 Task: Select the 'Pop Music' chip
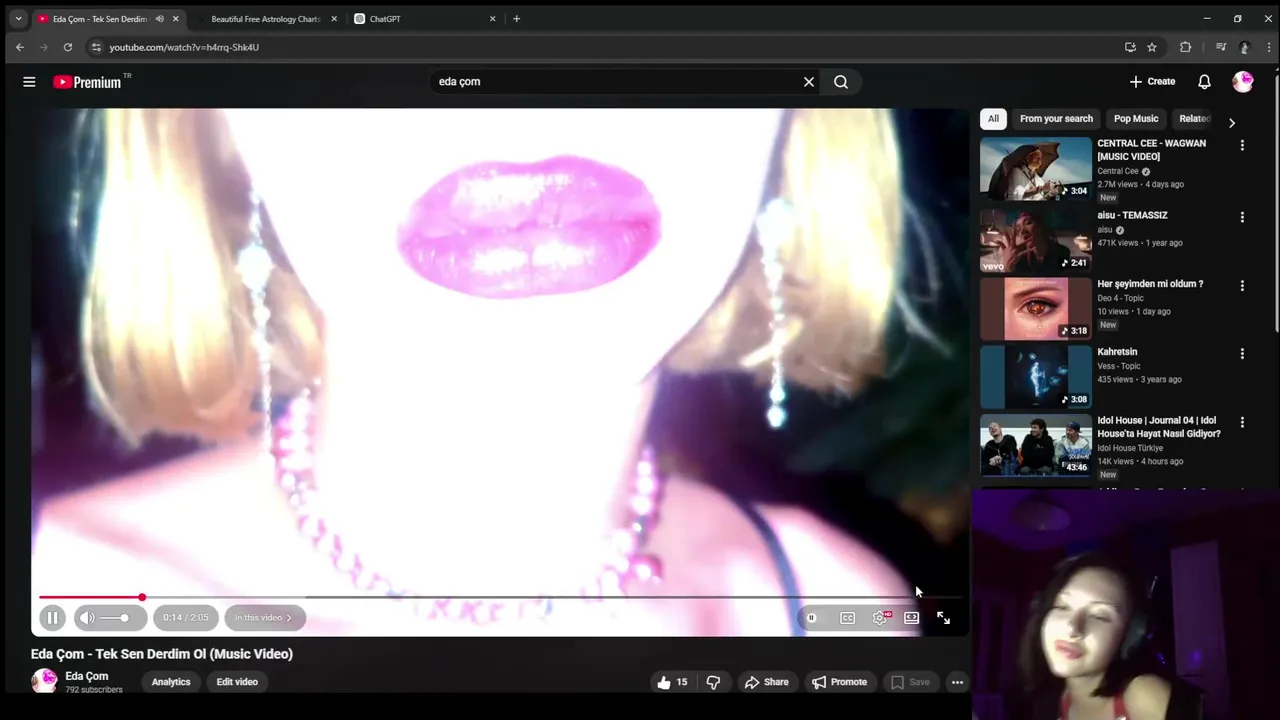(x=1136, y=118)
